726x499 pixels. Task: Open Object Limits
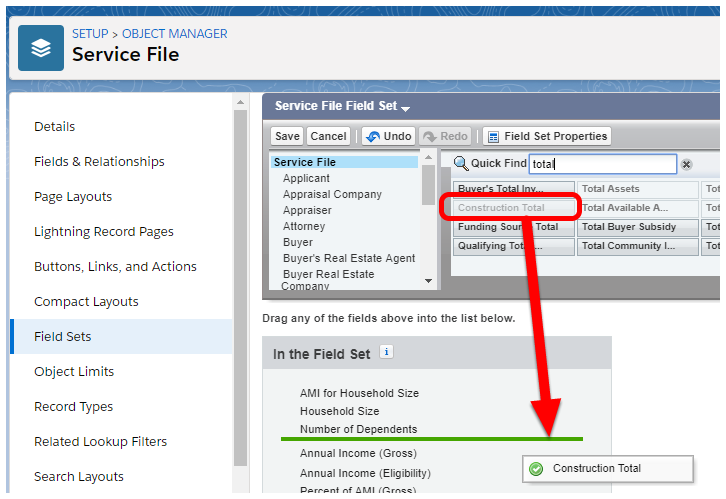tap(74, 371)
